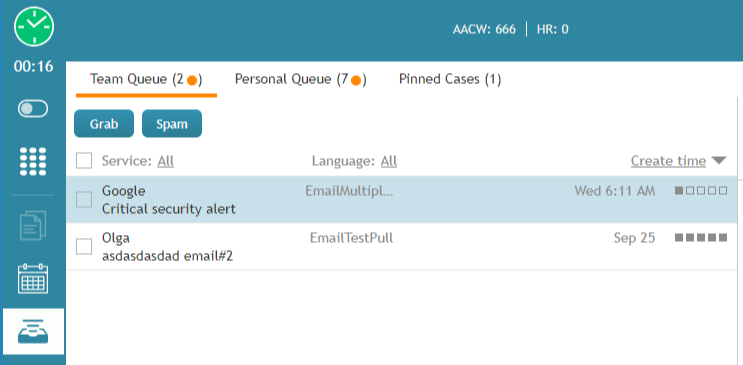
Task: Click the orange dot on Team Queue
Action: point(192,81)
